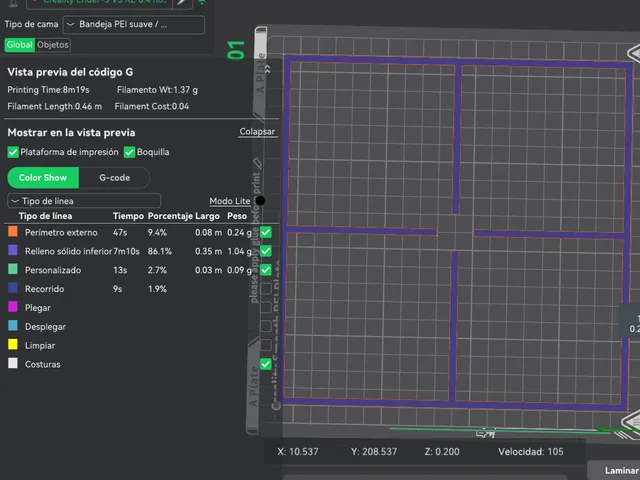
Task: Open the Tipo de línea dropdown
Action: click(84, 201)
